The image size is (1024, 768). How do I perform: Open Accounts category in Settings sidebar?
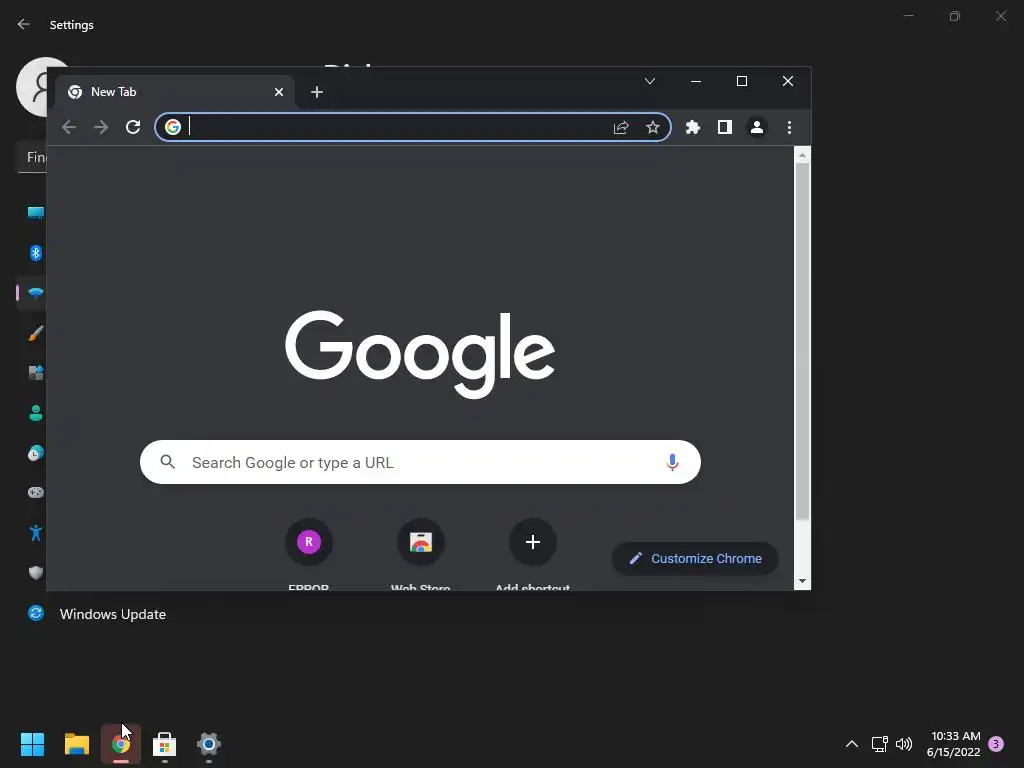coord(36,413)
